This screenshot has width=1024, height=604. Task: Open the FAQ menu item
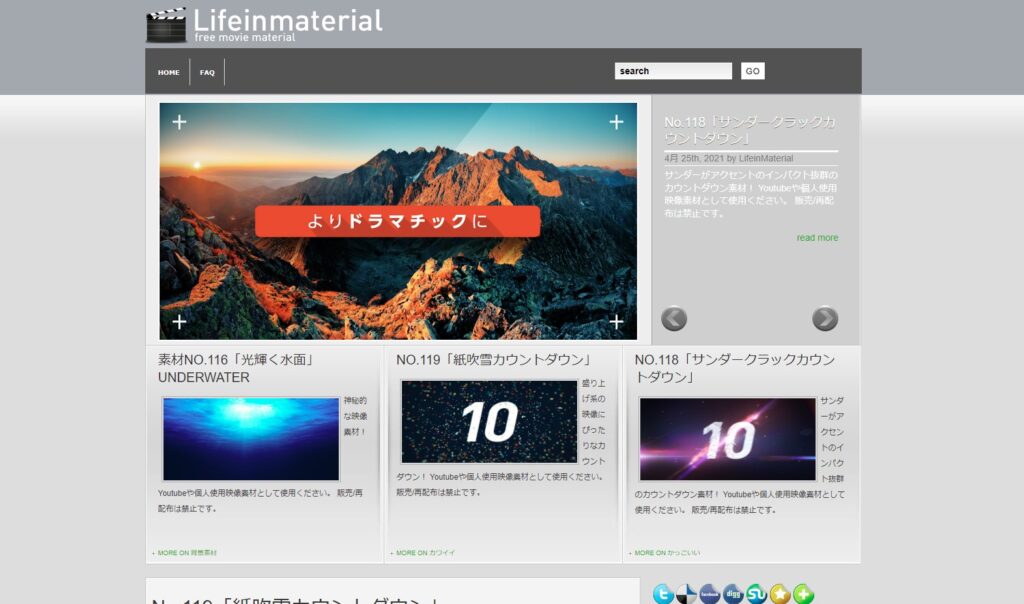(x=207, y=72)
